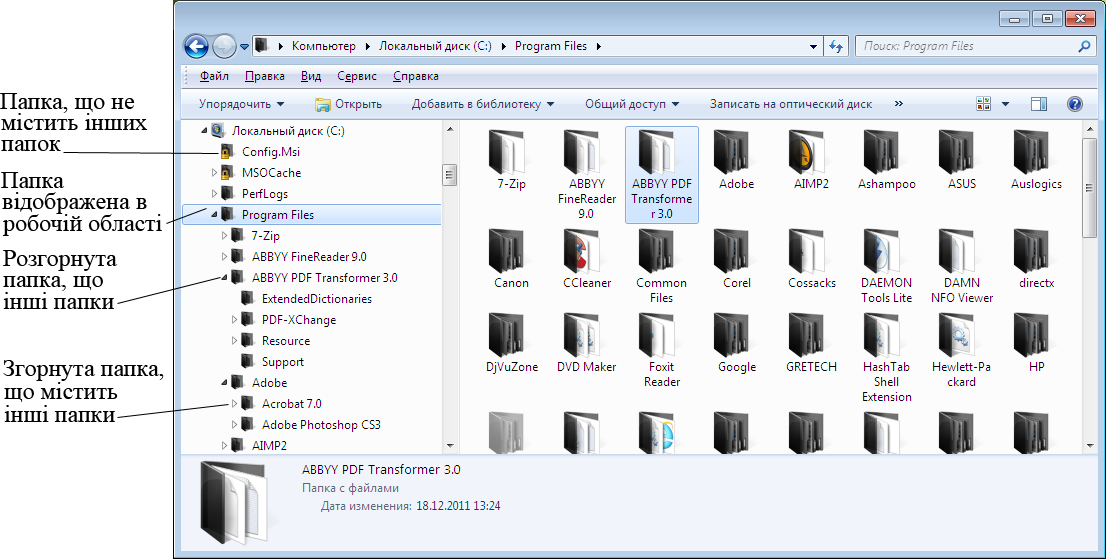Select ExtendedDictionaries in the folder tree
Screen dimensions: 1106x559
pos(317,299)
